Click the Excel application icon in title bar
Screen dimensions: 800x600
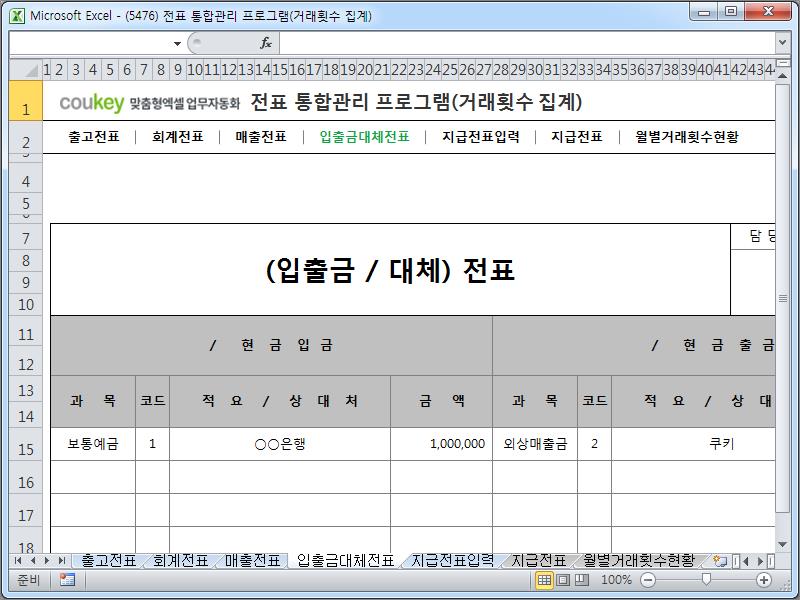(17, 15)
